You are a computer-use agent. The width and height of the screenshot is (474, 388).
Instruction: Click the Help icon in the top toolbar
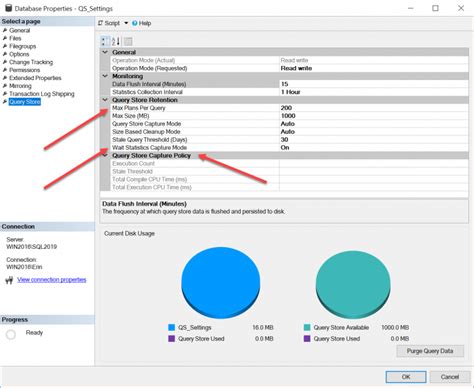point(142,23)
